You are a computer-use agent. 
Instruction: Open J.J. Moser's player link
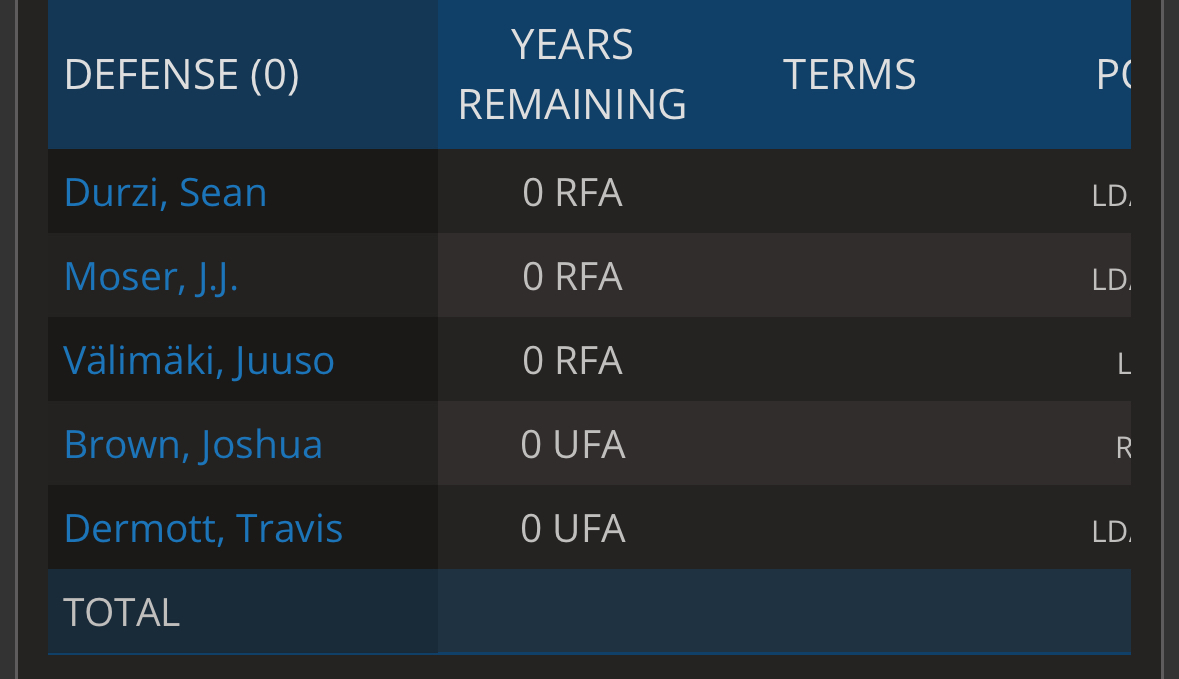(x=151, y=277)
